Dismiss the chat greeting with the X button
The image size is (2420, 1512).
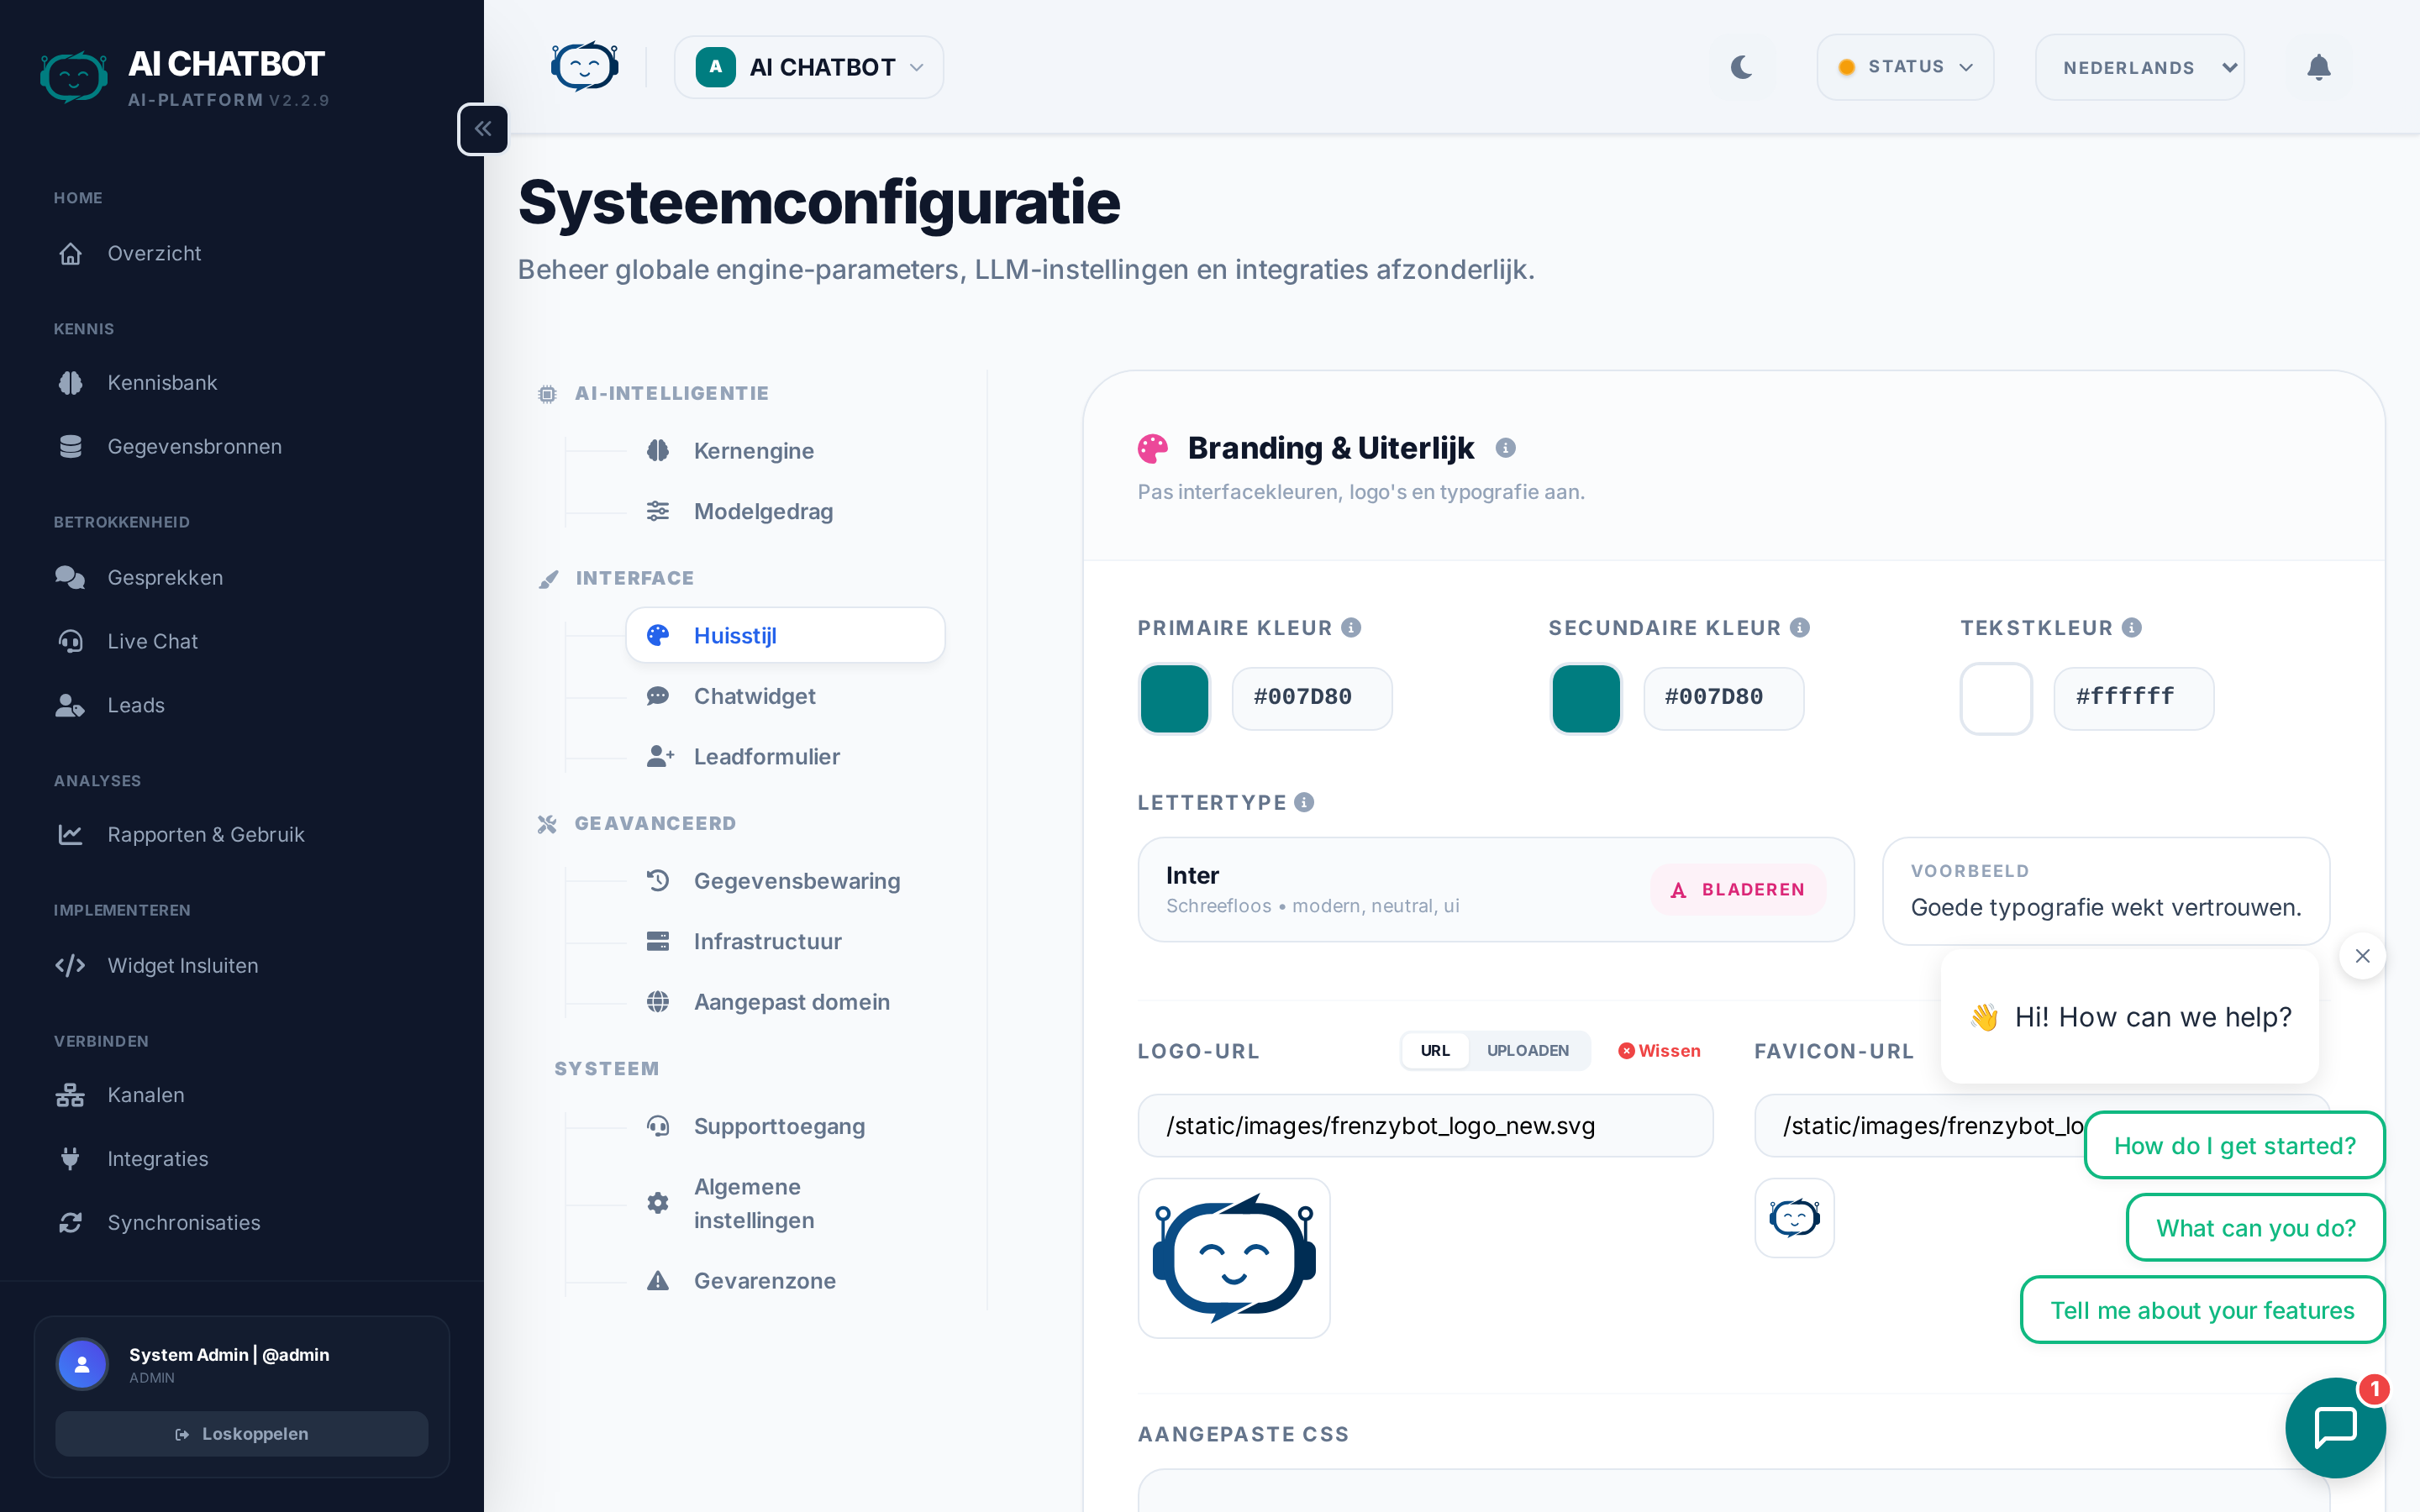click(x=2362, y=956)
